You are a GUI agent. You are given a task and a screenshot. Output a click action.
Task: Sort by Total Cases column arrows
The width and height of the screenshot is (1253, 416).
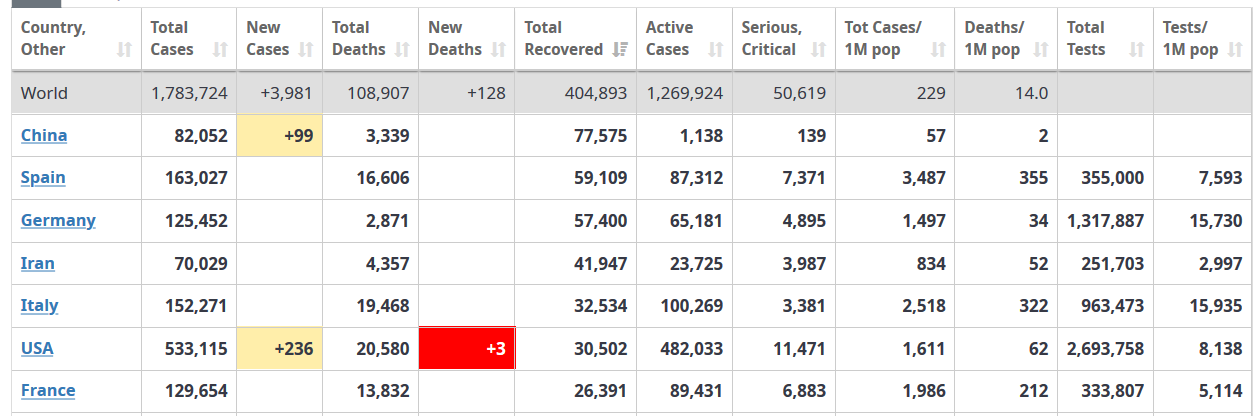point(221,49)
